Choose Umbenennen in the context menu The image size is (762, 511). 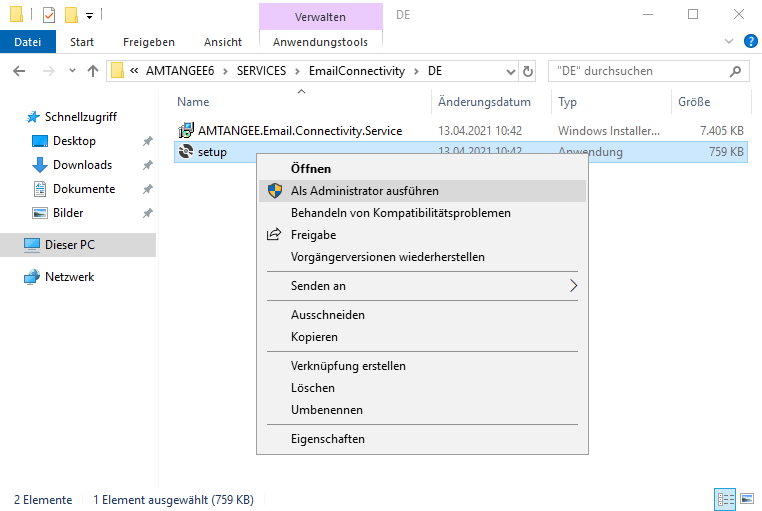[x=422, y=409]
